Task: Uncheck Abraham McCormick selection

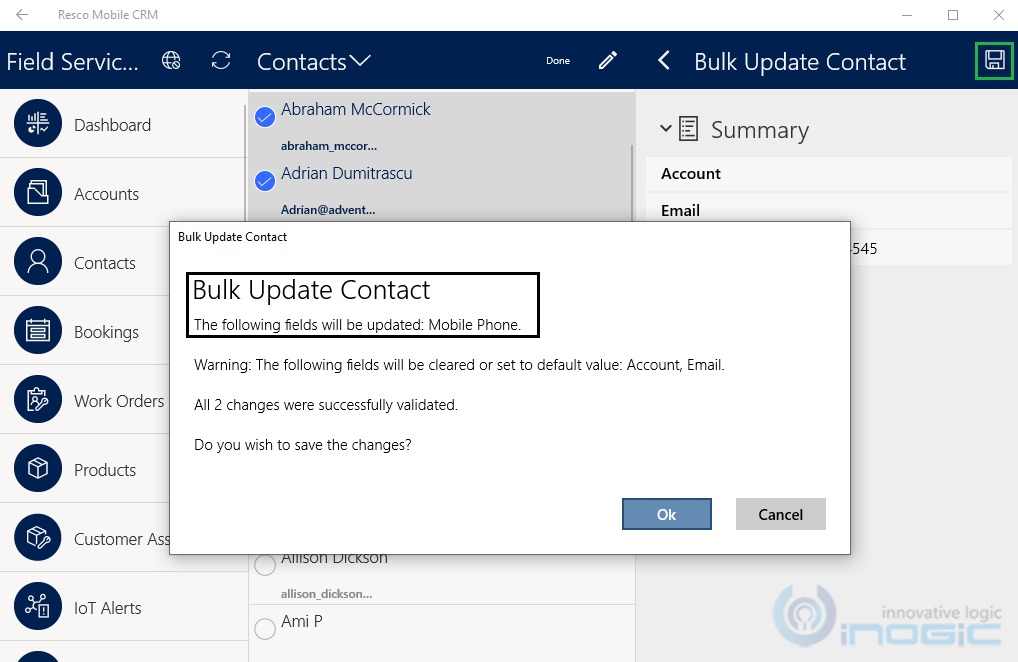Action: 265,117
